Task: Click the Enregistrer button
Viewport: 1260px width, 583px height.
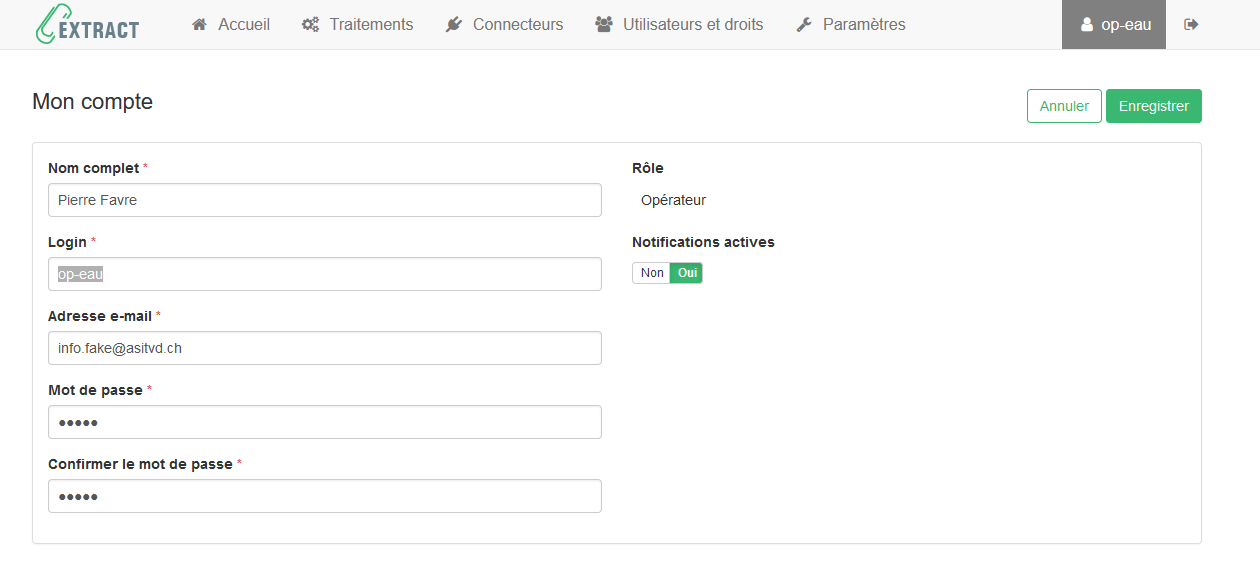Action: (x=1153, y=105)
